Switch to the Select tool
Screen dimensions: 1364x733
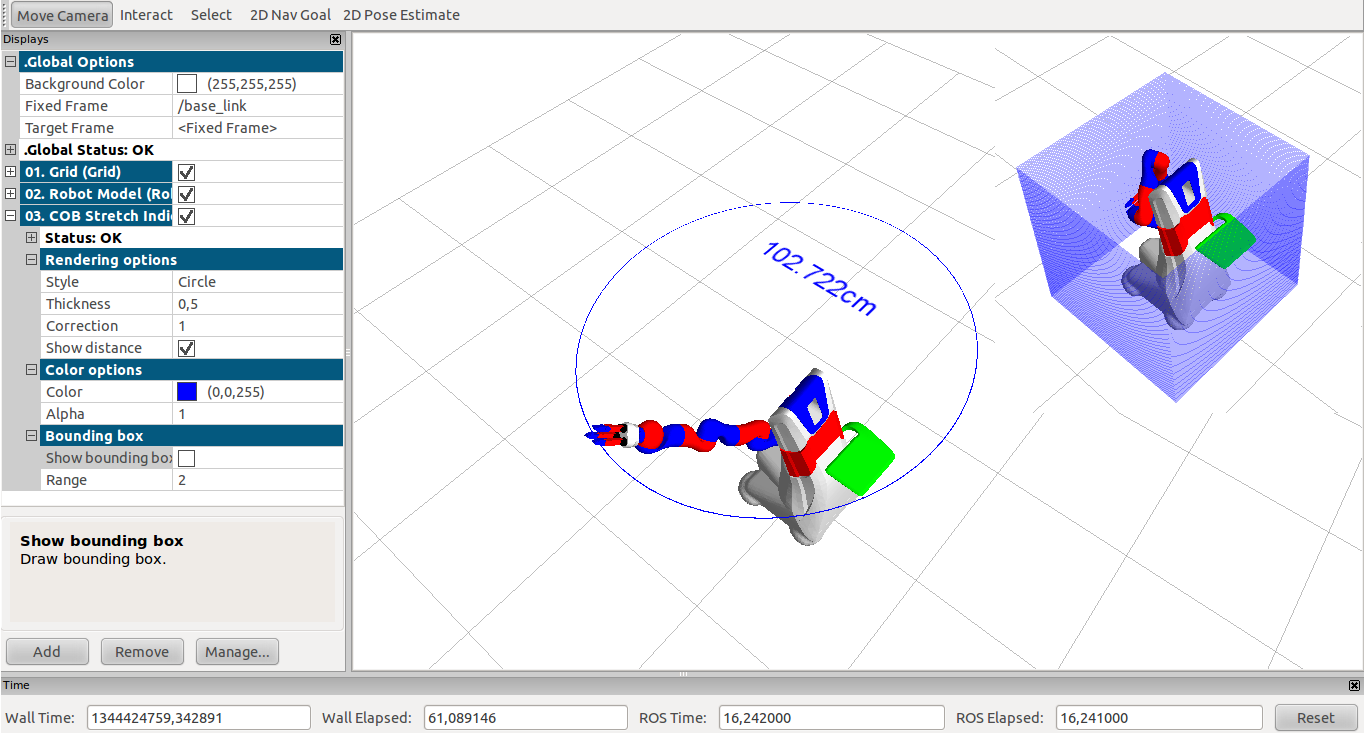click(x=211, y=15)
